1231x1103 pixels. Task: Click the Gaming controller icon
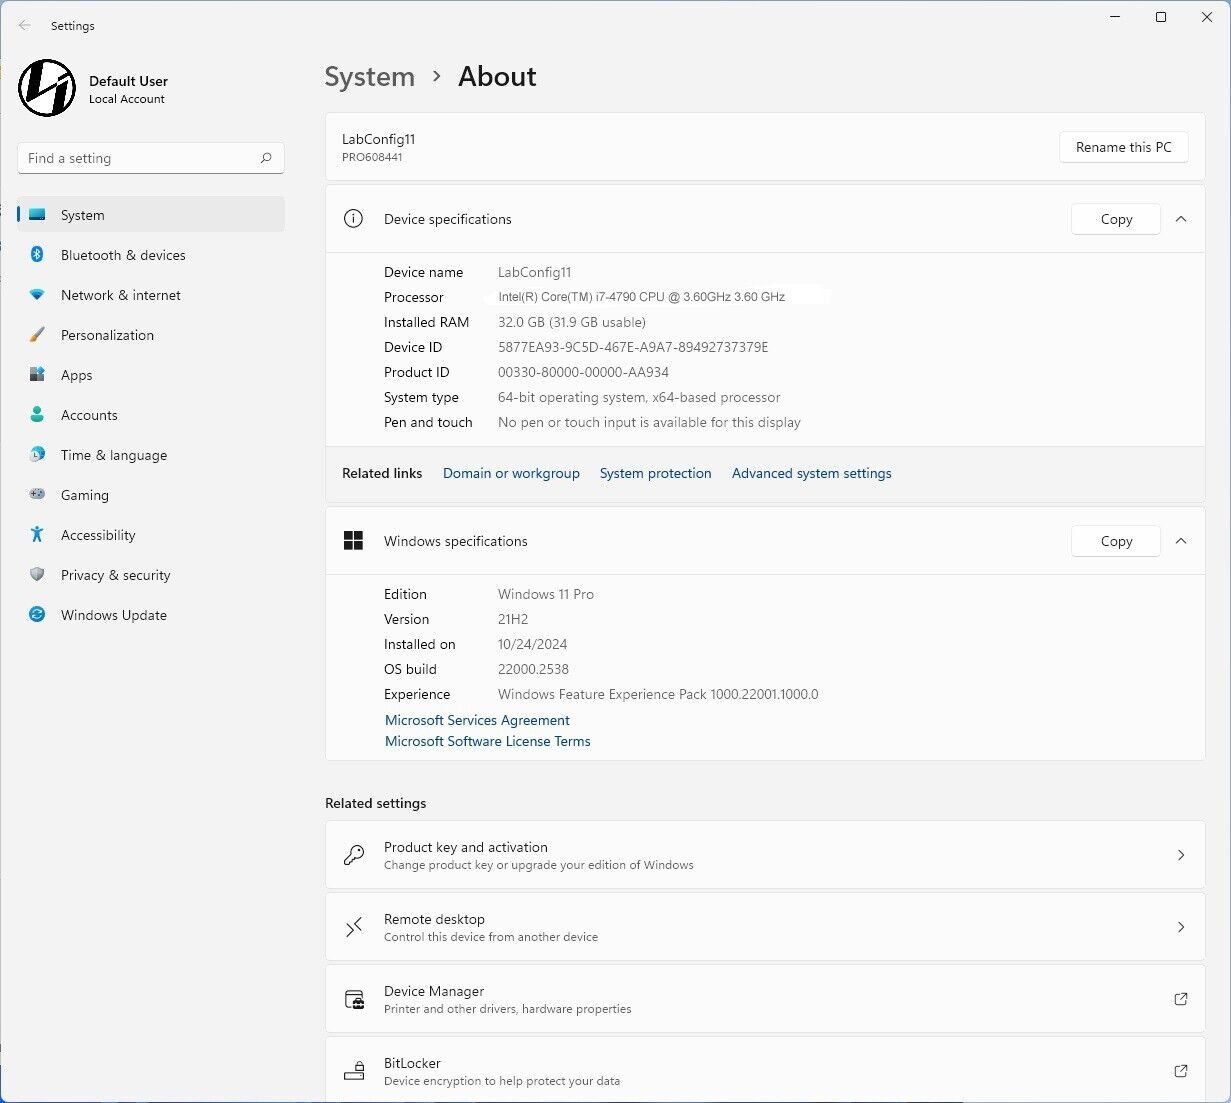[37, 495]
